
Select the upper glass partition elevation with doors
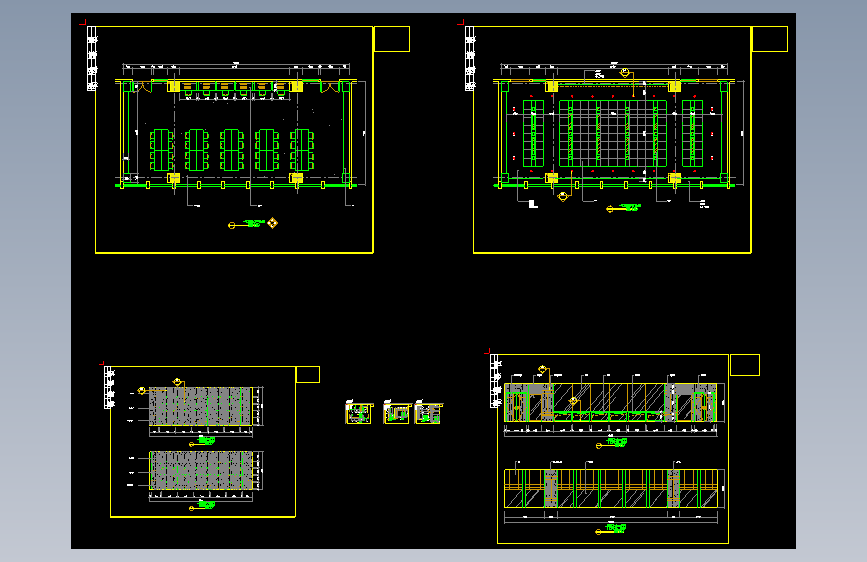tap(611, 402)
